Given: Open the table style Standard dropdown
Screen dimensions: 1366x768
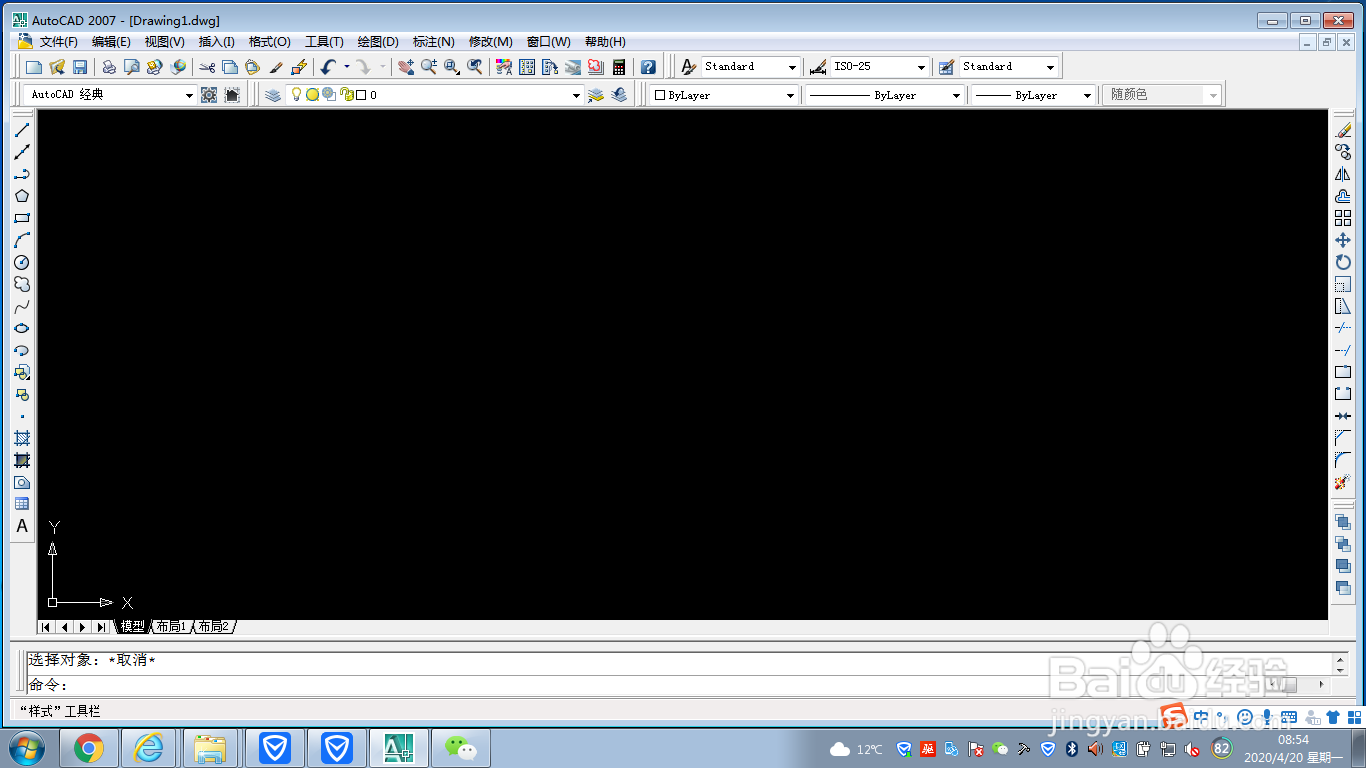Looking at the screenshot, I should coord(1050,67).
